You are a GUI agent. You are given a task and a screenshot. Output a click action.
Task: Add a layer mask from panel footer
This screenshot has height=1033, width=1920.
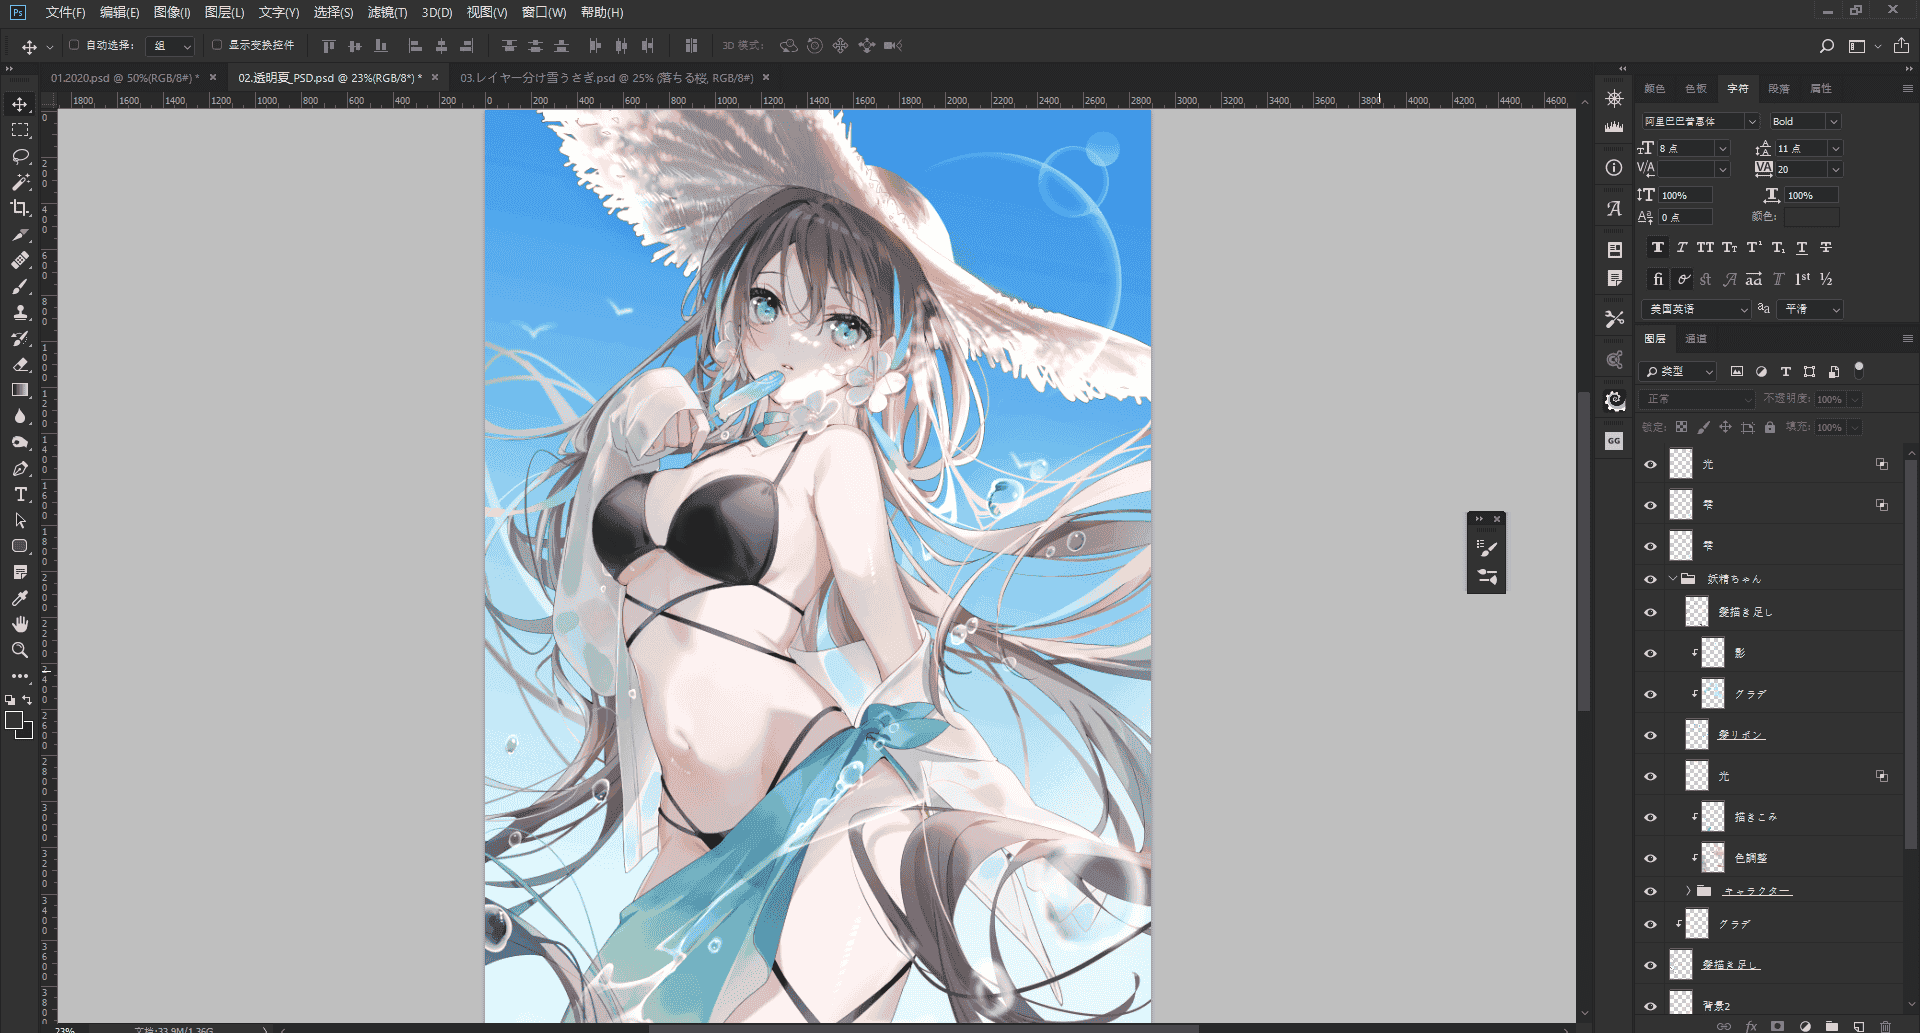click(x=1777, y=1026)
